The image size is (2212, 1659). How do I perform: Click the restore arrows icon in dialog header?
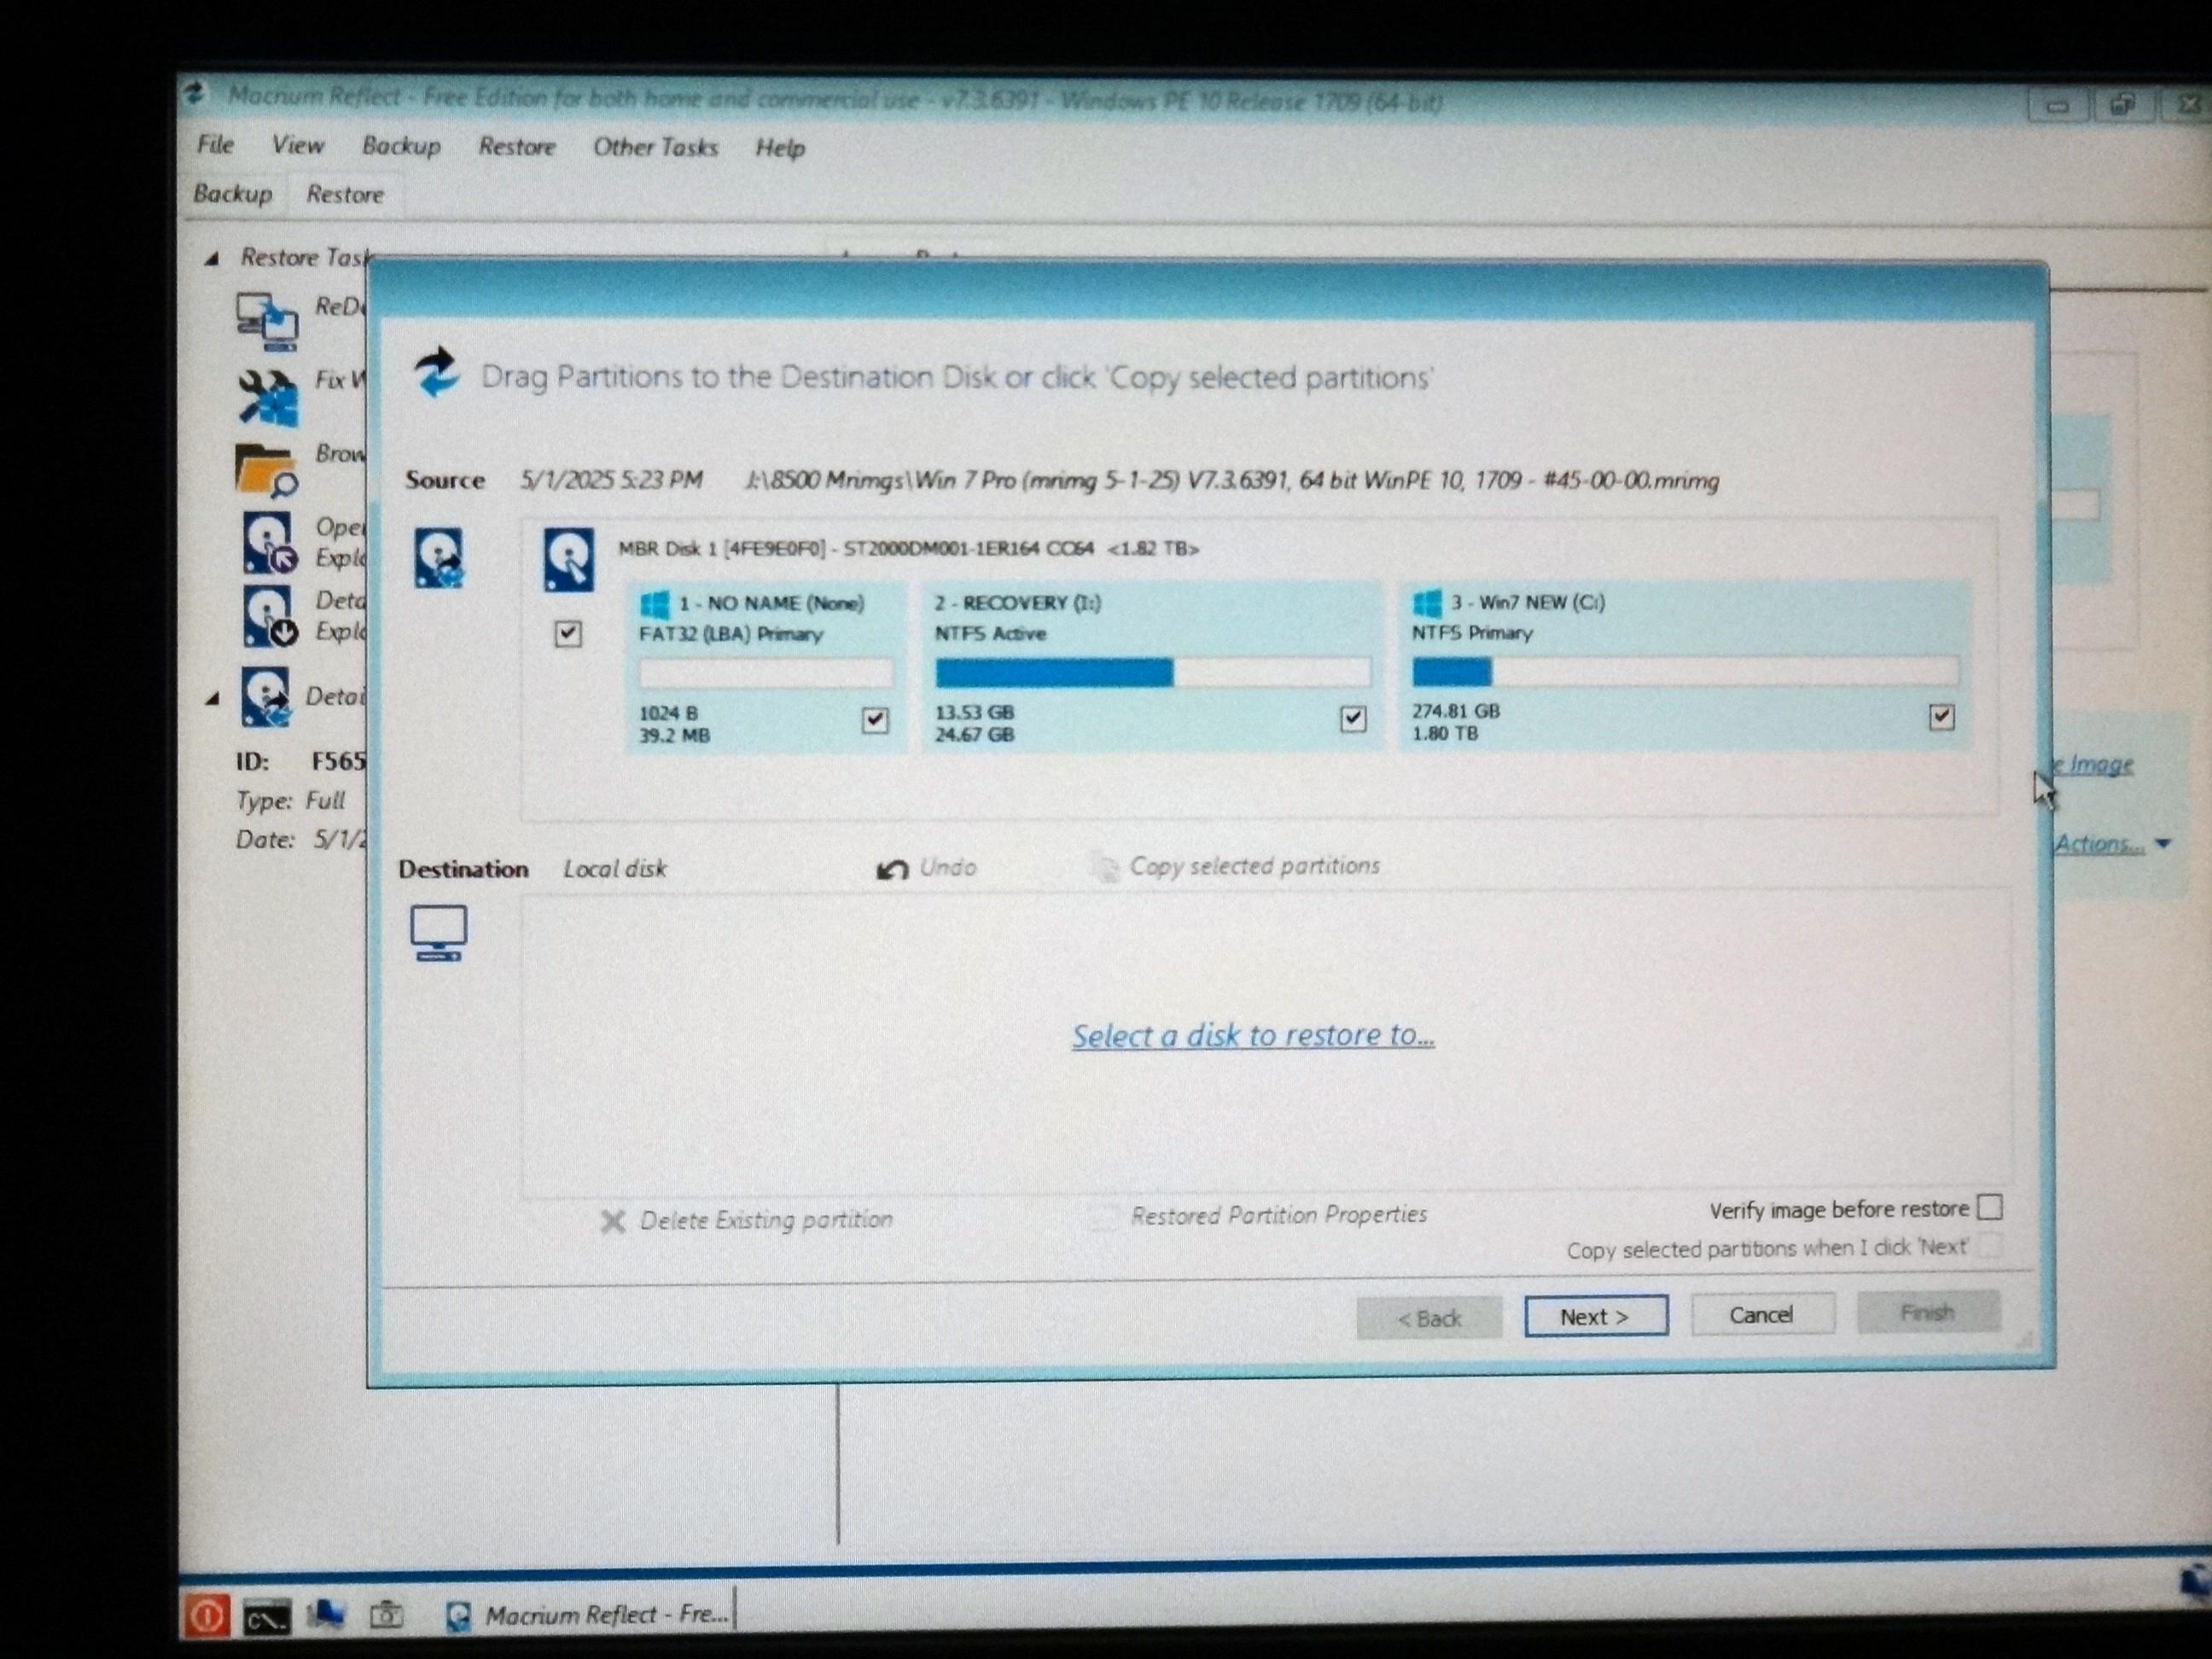pos(436,372)
